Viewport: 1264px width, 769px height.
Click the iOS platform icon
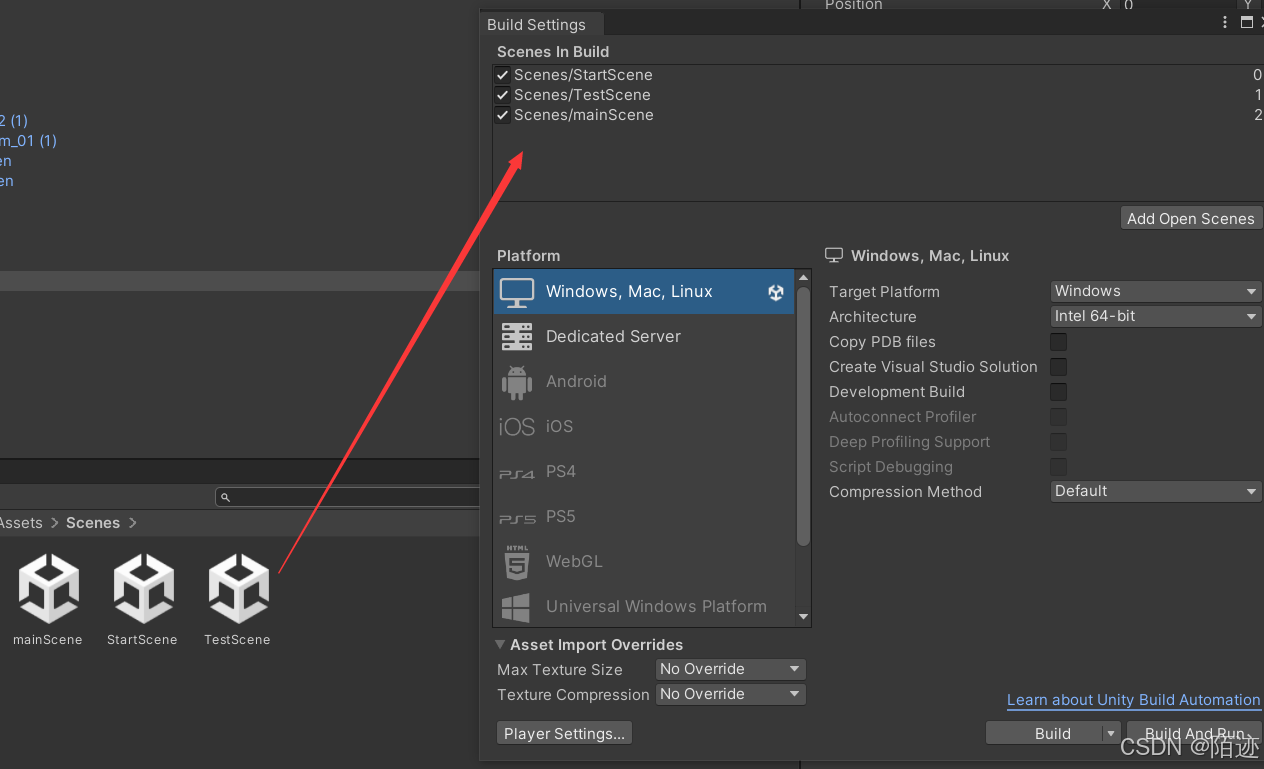tap(517, 427)
